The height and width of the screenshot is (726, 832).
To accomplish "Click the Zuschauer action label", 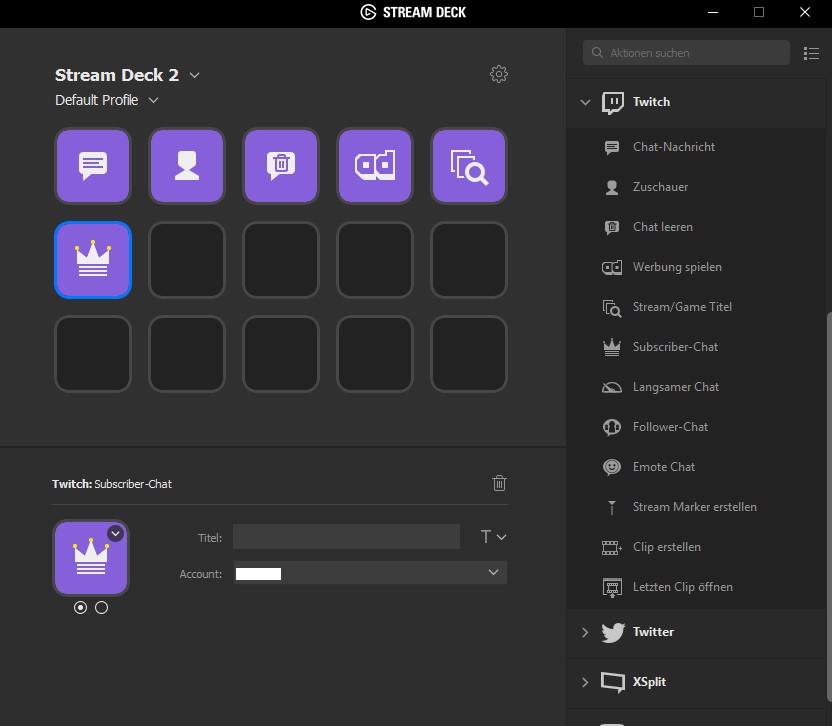I will (x=660, y=187).
